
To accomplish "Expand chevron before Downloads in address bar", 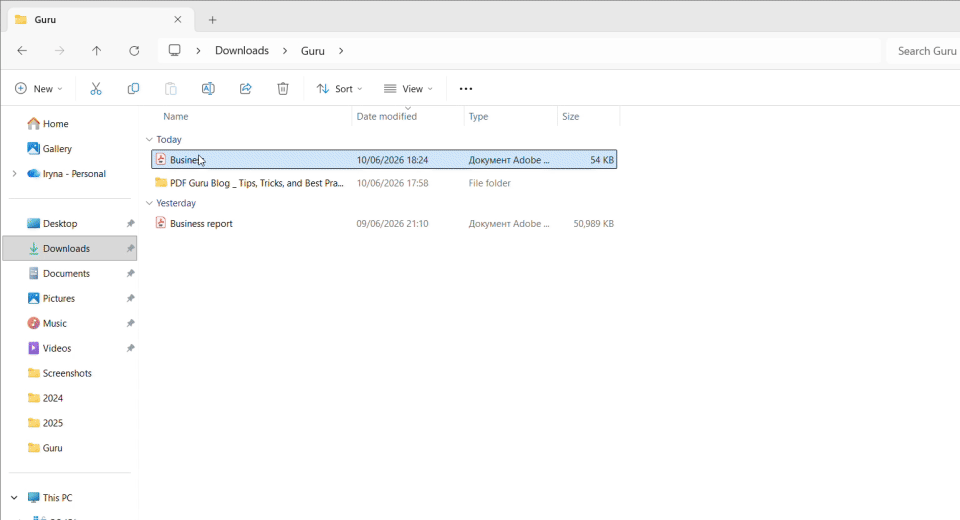I will [x=198, y=51].
